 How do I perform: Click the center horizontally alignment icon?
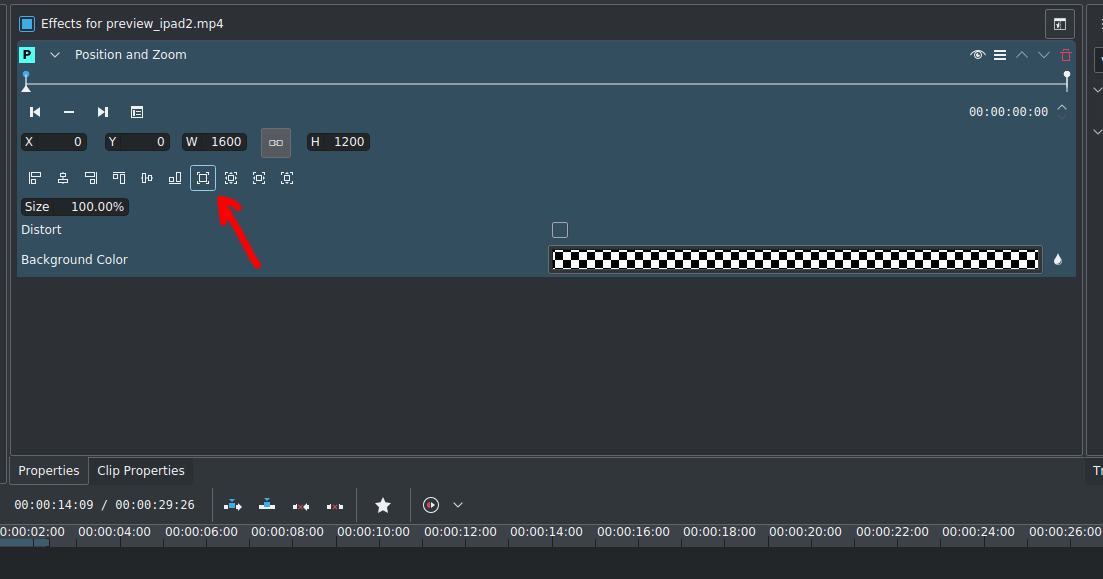(63, 177)
